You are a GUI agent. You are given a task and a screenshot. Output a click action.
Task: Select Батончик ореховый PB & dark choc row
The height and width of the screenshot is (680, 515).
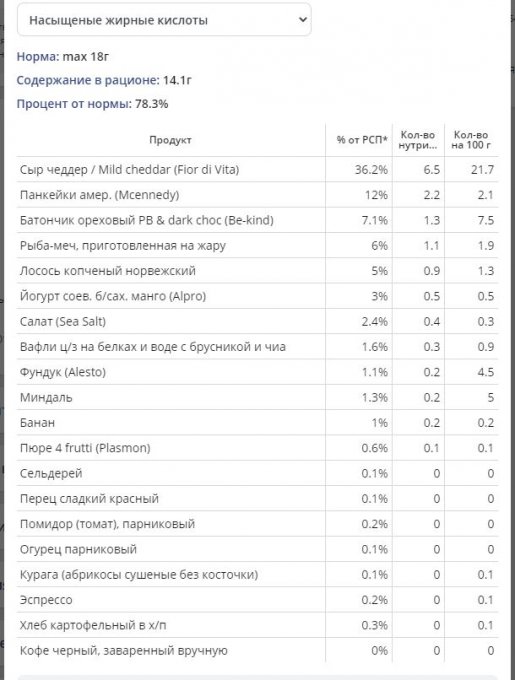coord(258,220)
